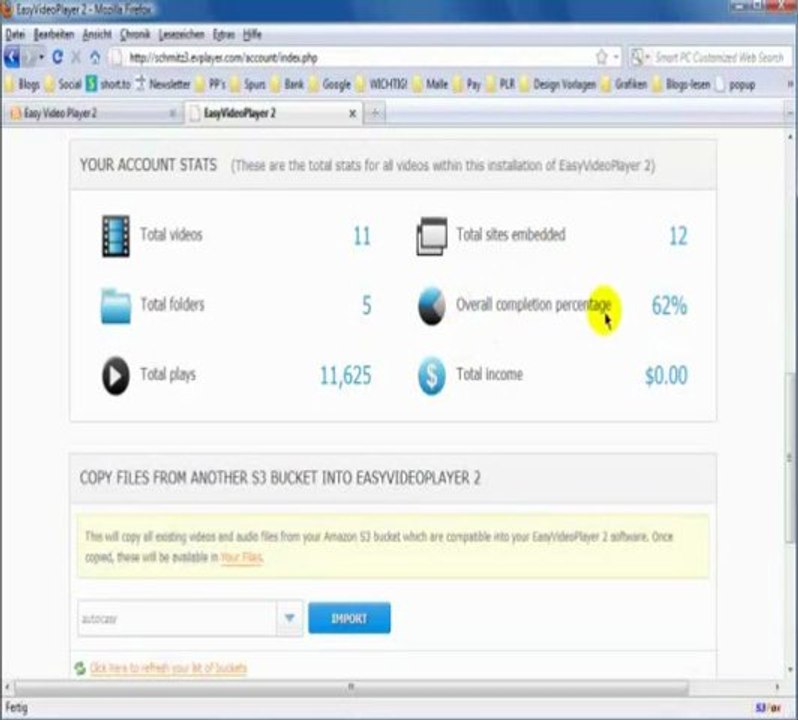Open the Social bookmark folder

(63, 84)
